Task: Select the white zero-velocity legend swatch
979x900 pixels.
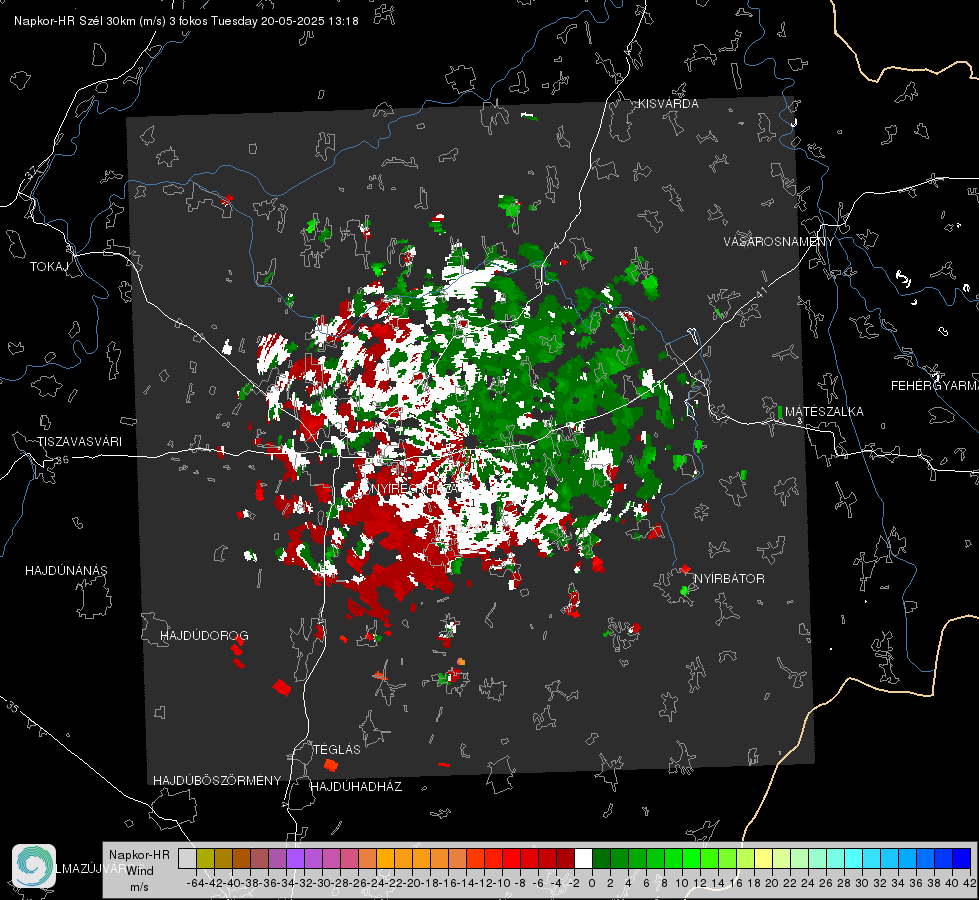Action: (583, 858)
